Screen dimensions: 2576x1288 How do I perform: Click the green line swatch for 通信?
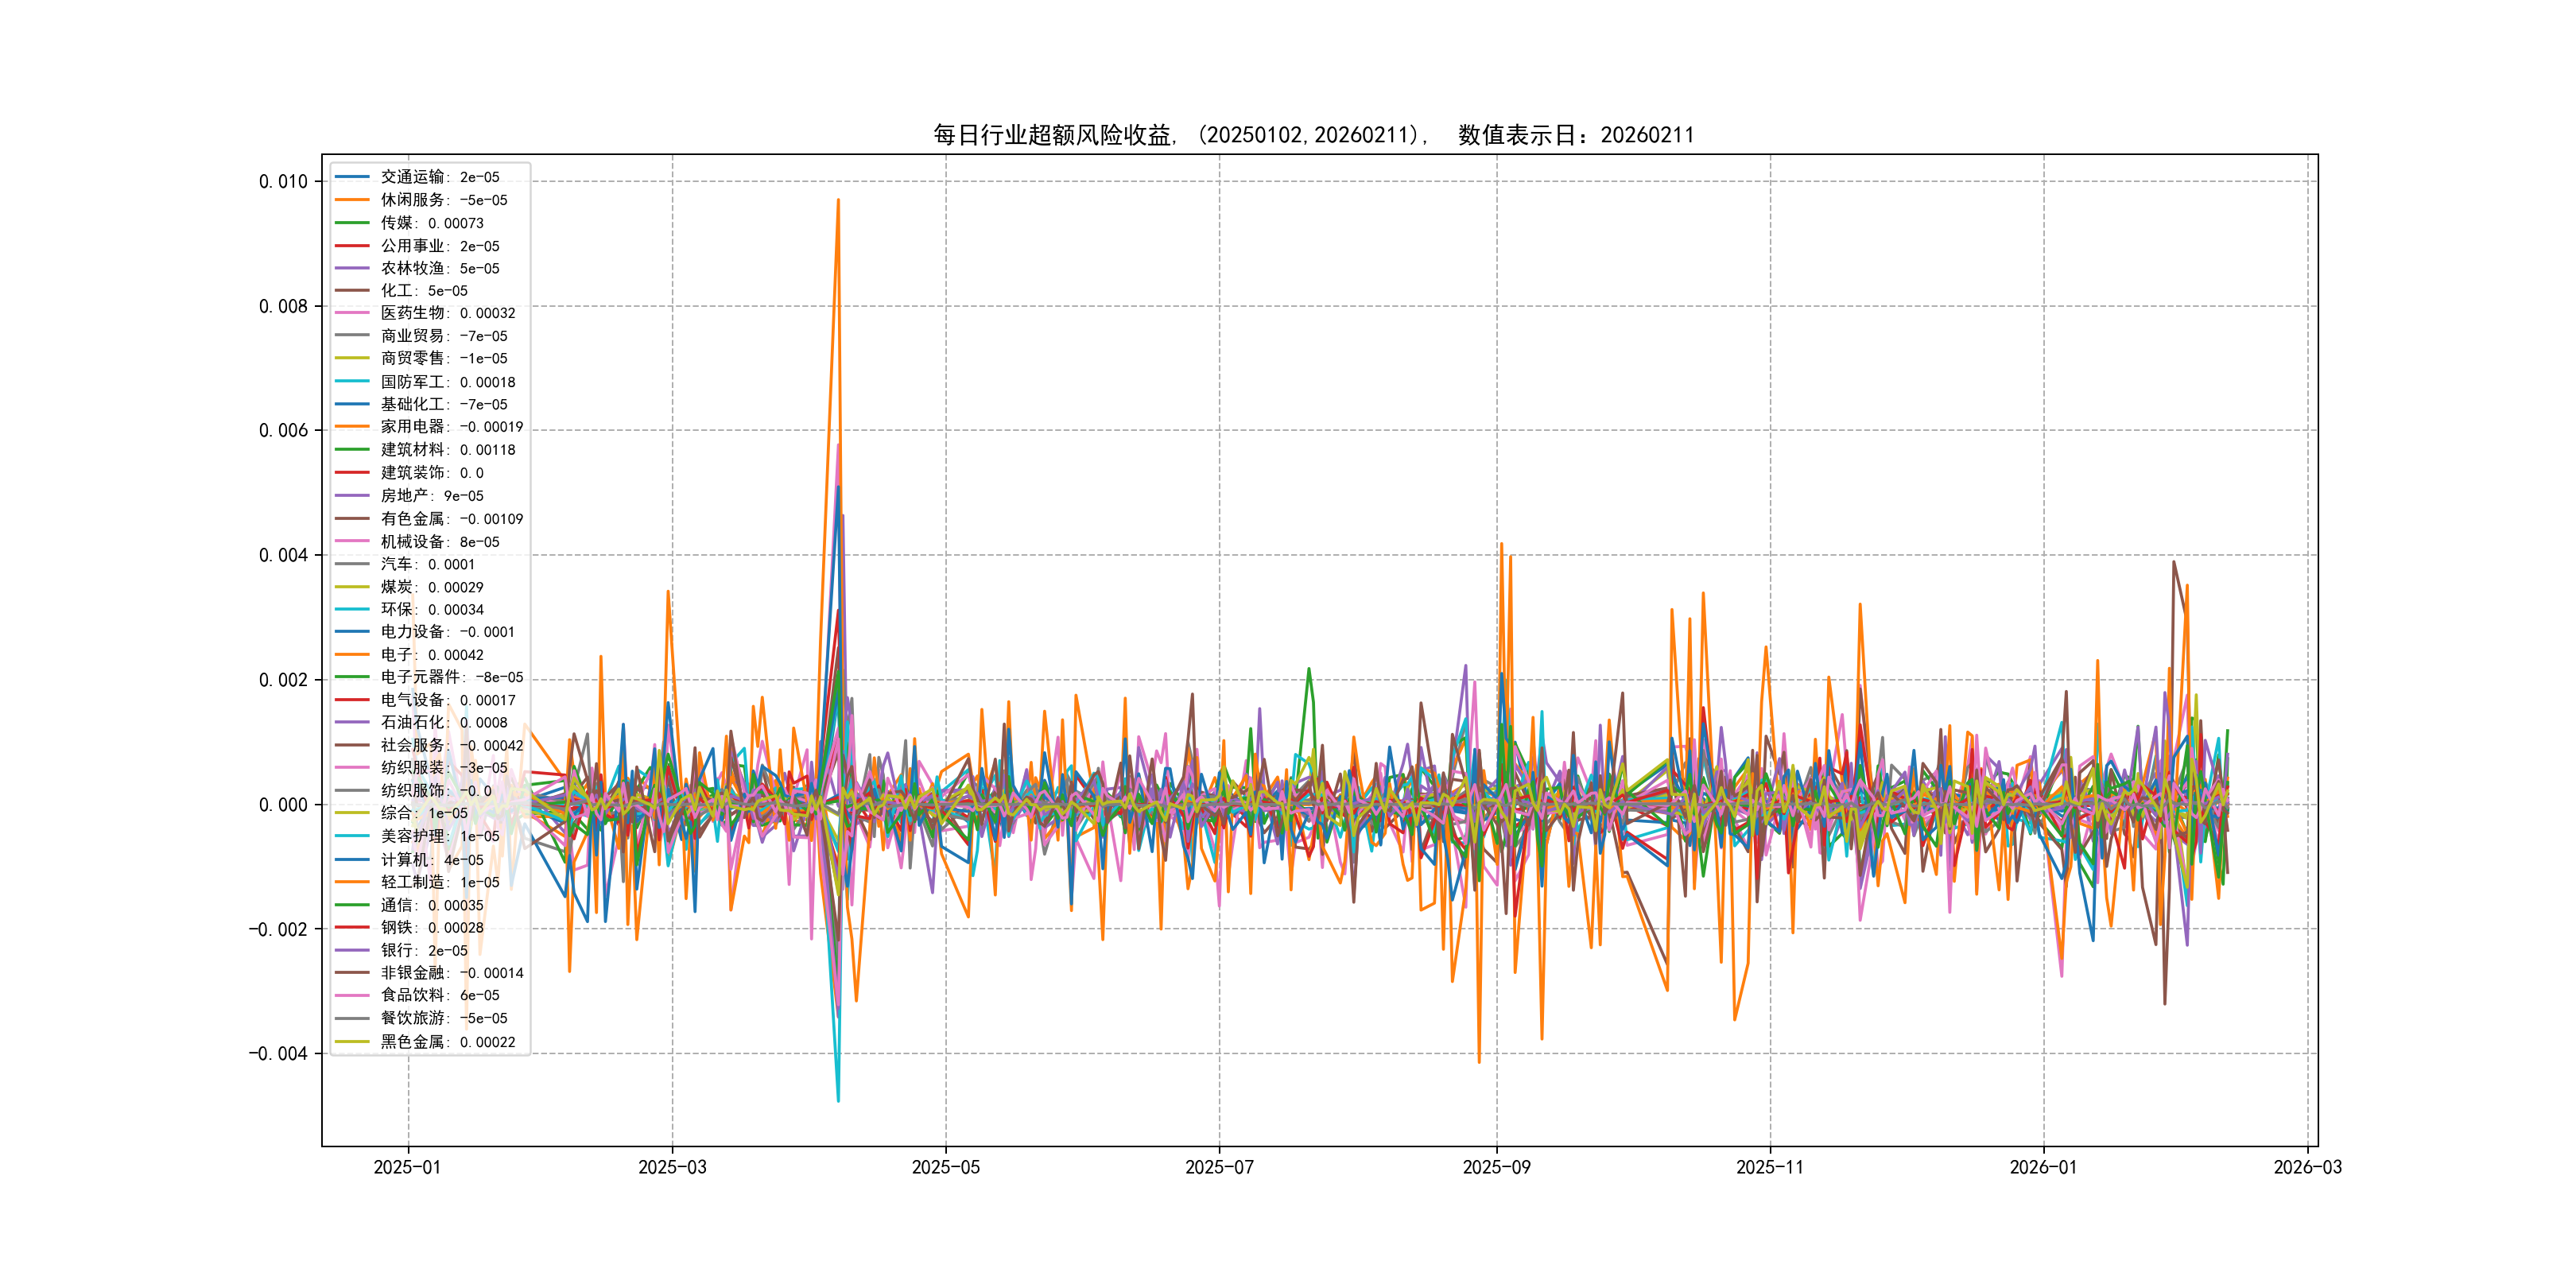click(x=352, y=905)
